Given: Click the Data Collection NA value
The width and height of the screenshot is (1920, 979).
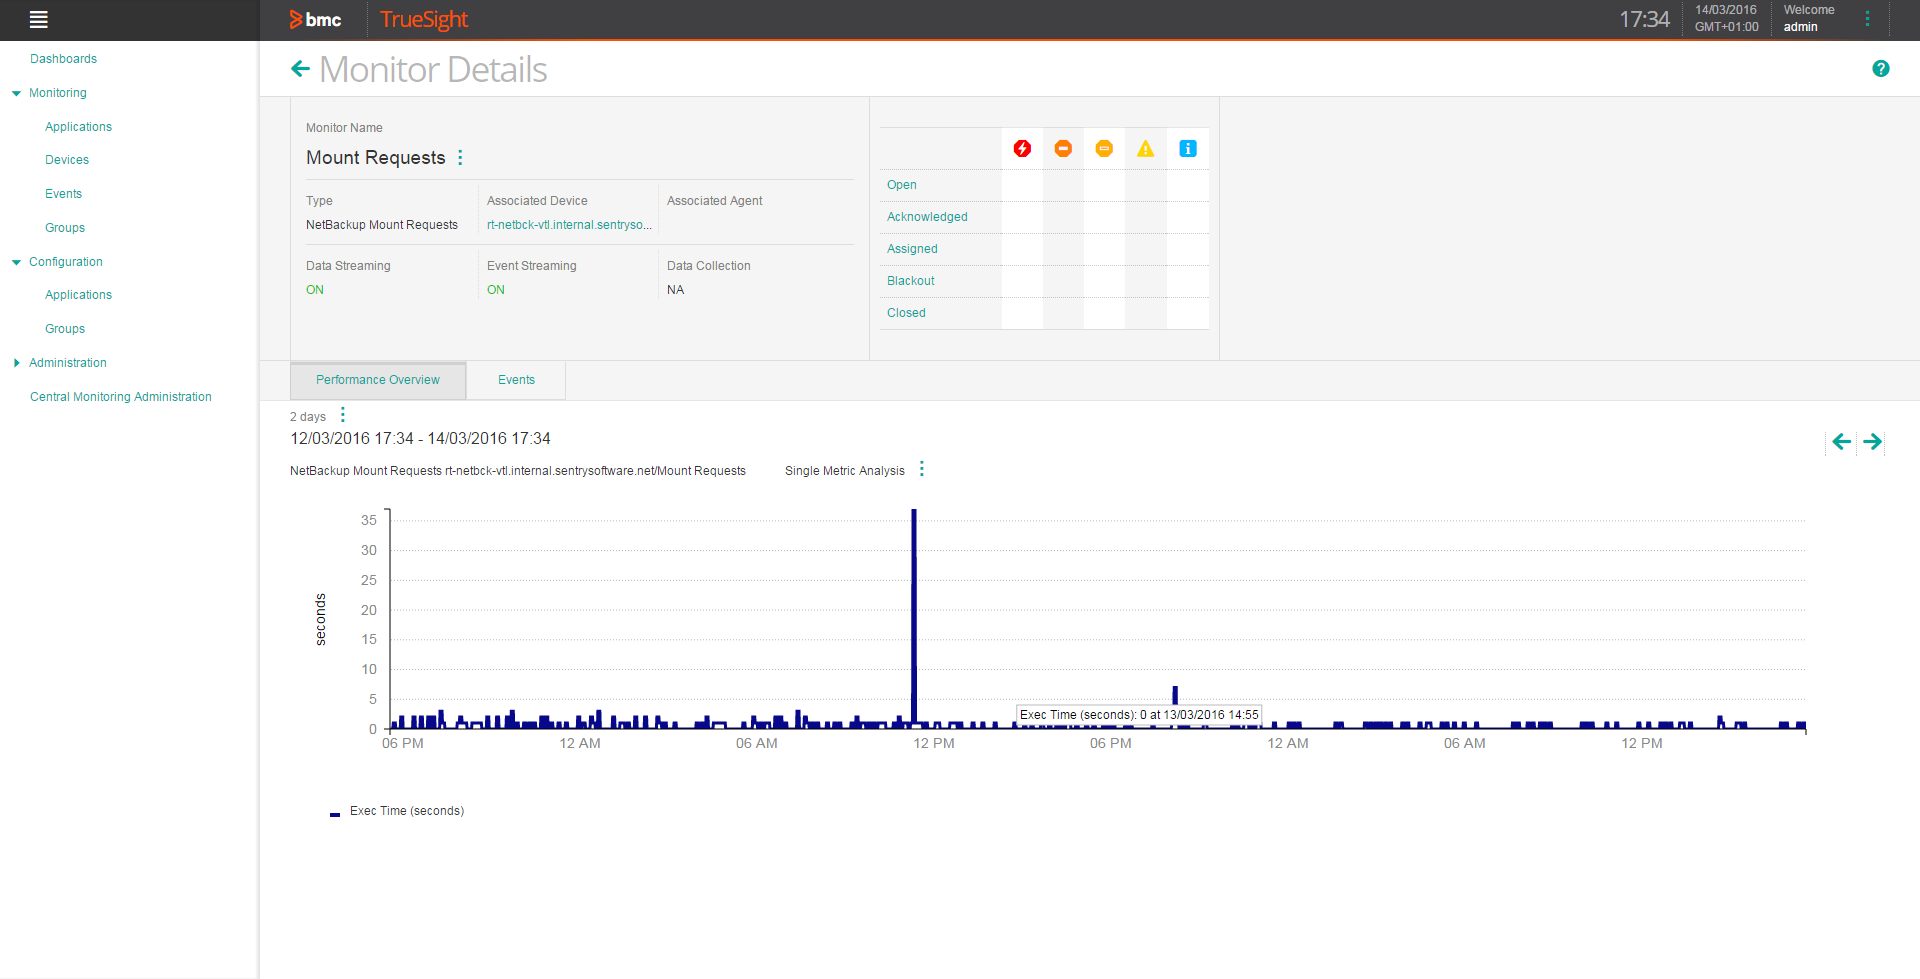Looking at the screenshot, I should pos(676,290).
